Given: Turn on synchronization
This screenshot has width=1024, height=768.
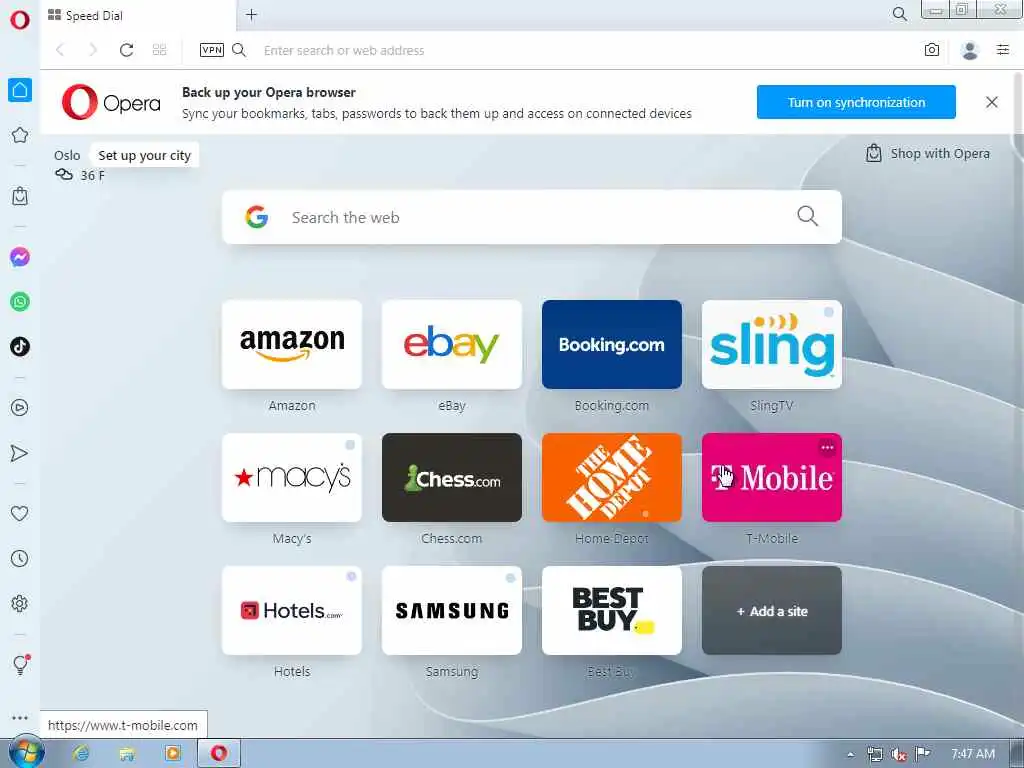Looking at the screenshot, I should pyautogui.click(x=856, y=102).
